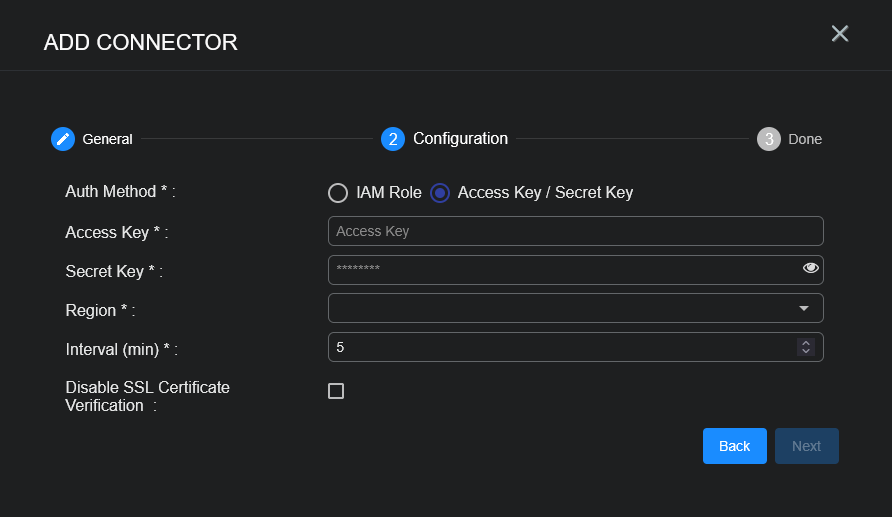Reveal the Secret Key using eye icon
This screenshot has width=892, height=517.
(810, 268)
